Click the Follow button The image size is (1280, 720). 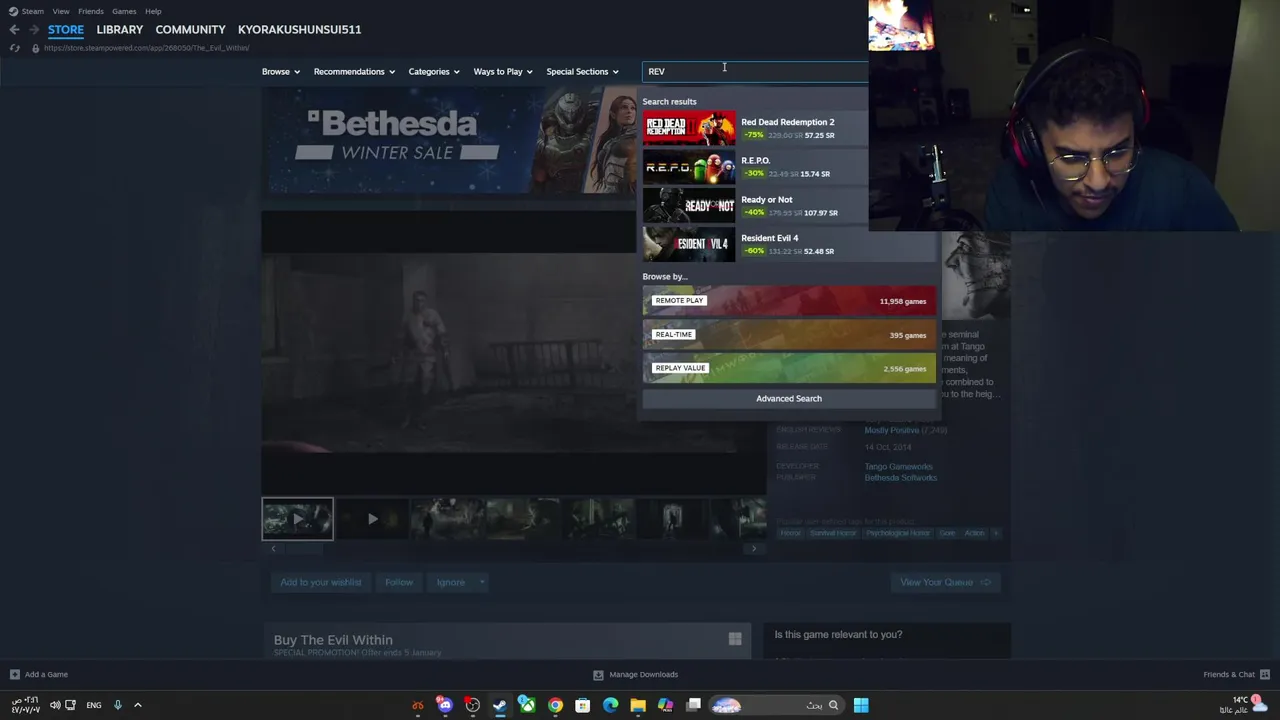pos(399,582)
